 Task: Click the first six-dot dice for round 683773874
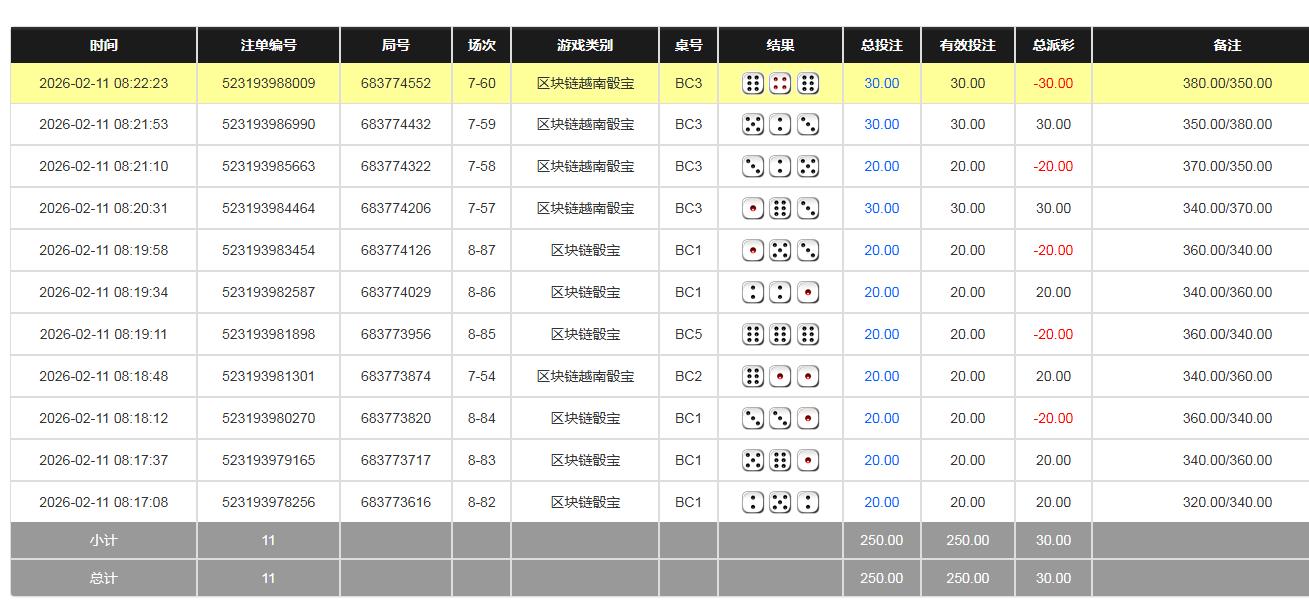(x=753, y=376)
